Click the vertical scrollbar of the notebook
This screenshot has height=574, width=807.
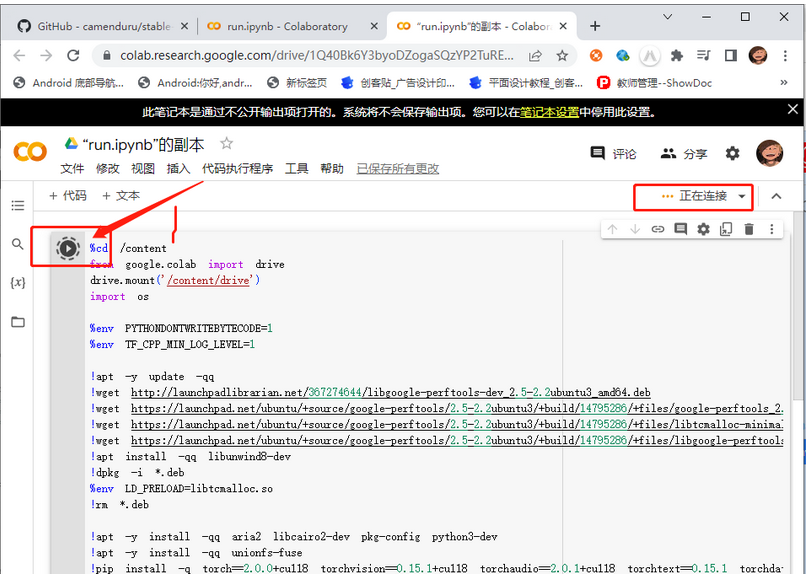[797, 304]
